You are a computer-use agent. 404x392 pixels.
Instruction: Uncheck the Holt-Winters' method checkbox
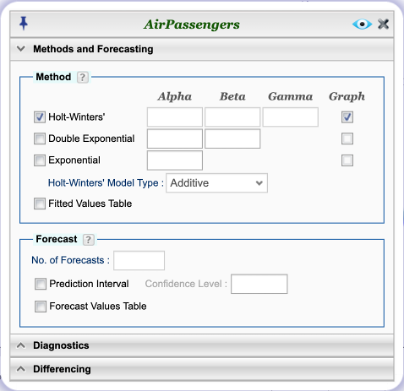pyautogui.click(x=40, y=117)
